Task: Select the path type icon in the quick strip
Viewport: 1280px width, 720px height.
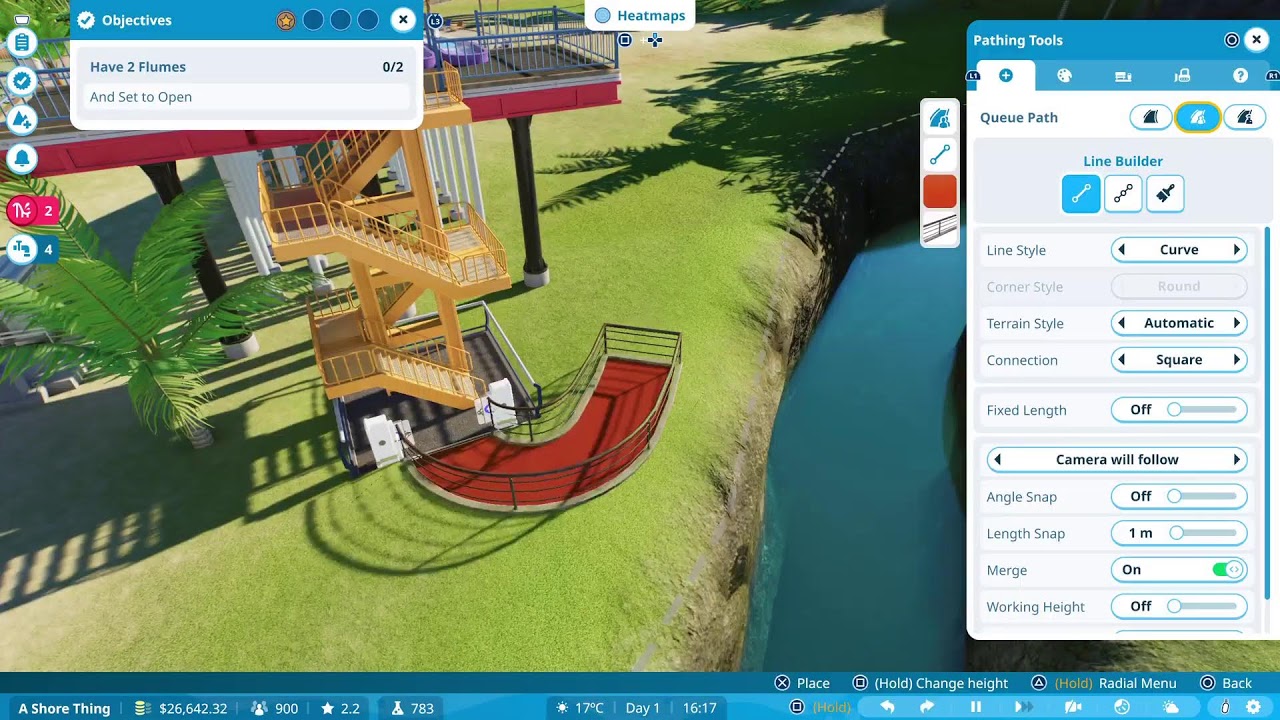Action: 940,119
